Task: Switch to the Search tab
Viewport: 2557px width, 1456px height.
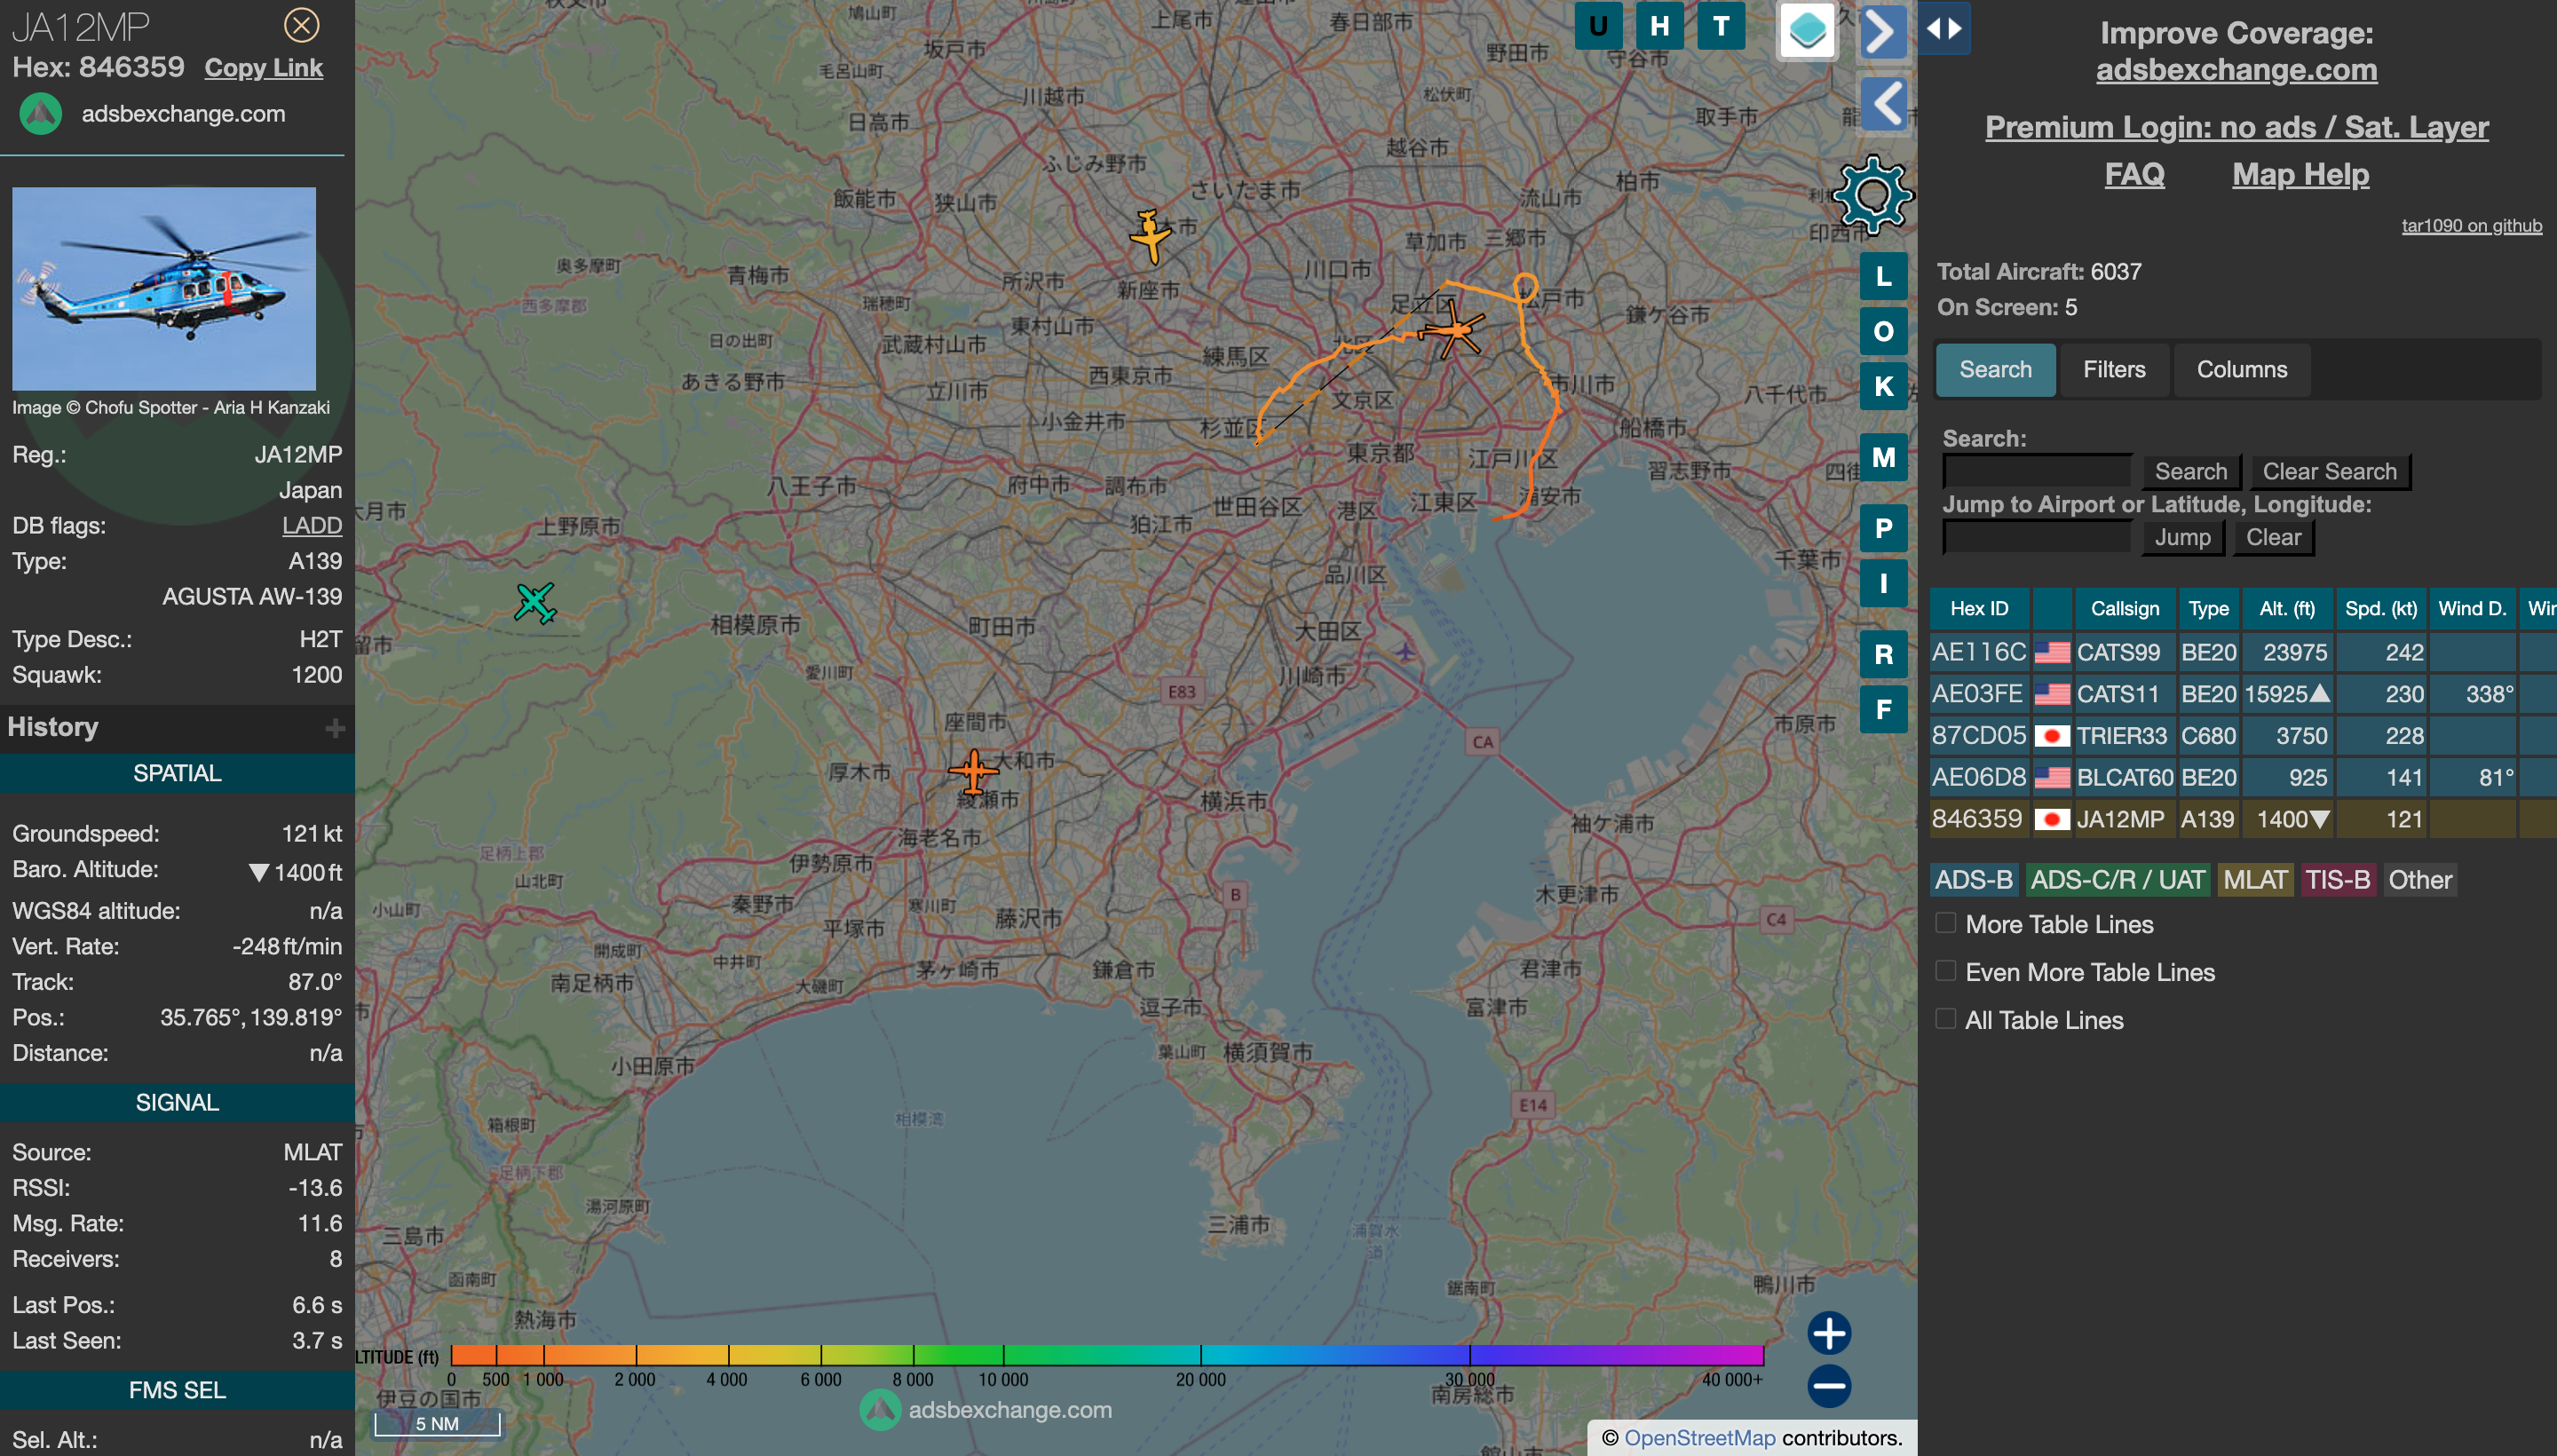Action: click(x=1995, y=370)
